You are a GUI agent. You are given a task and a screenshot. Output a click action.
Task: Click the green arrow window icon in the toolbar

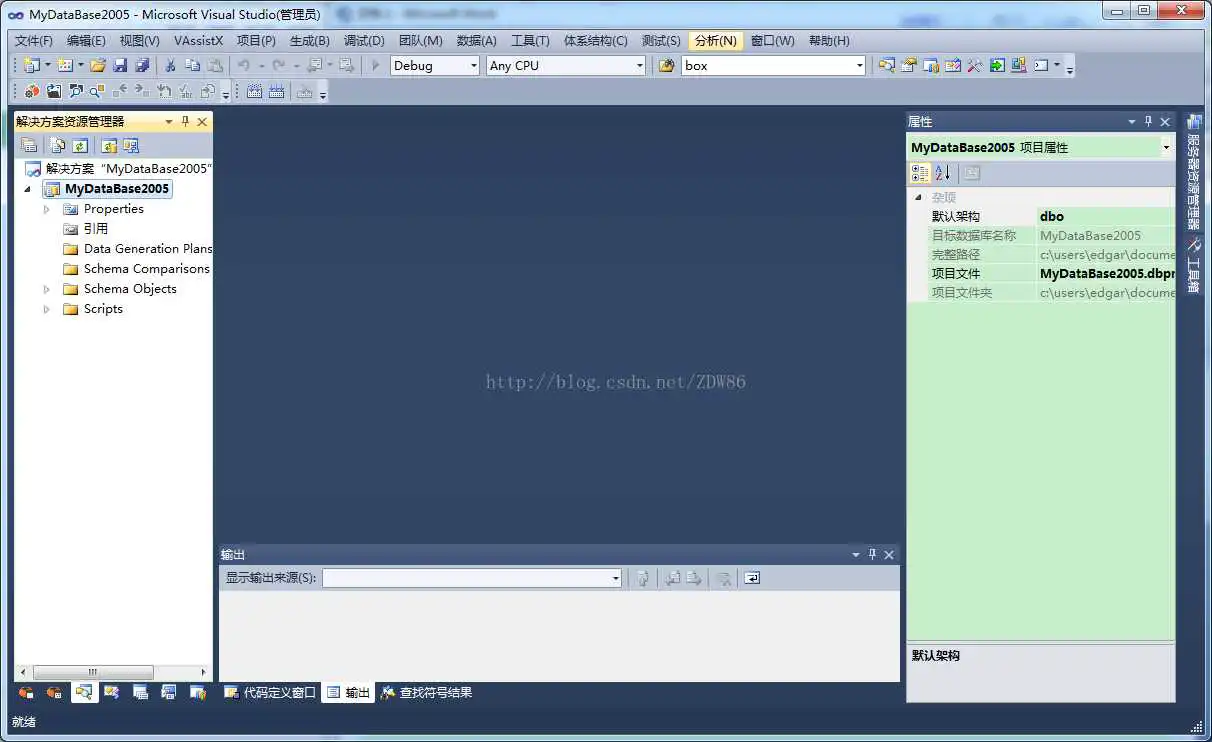pyautogui.click(x=997, y=66)
